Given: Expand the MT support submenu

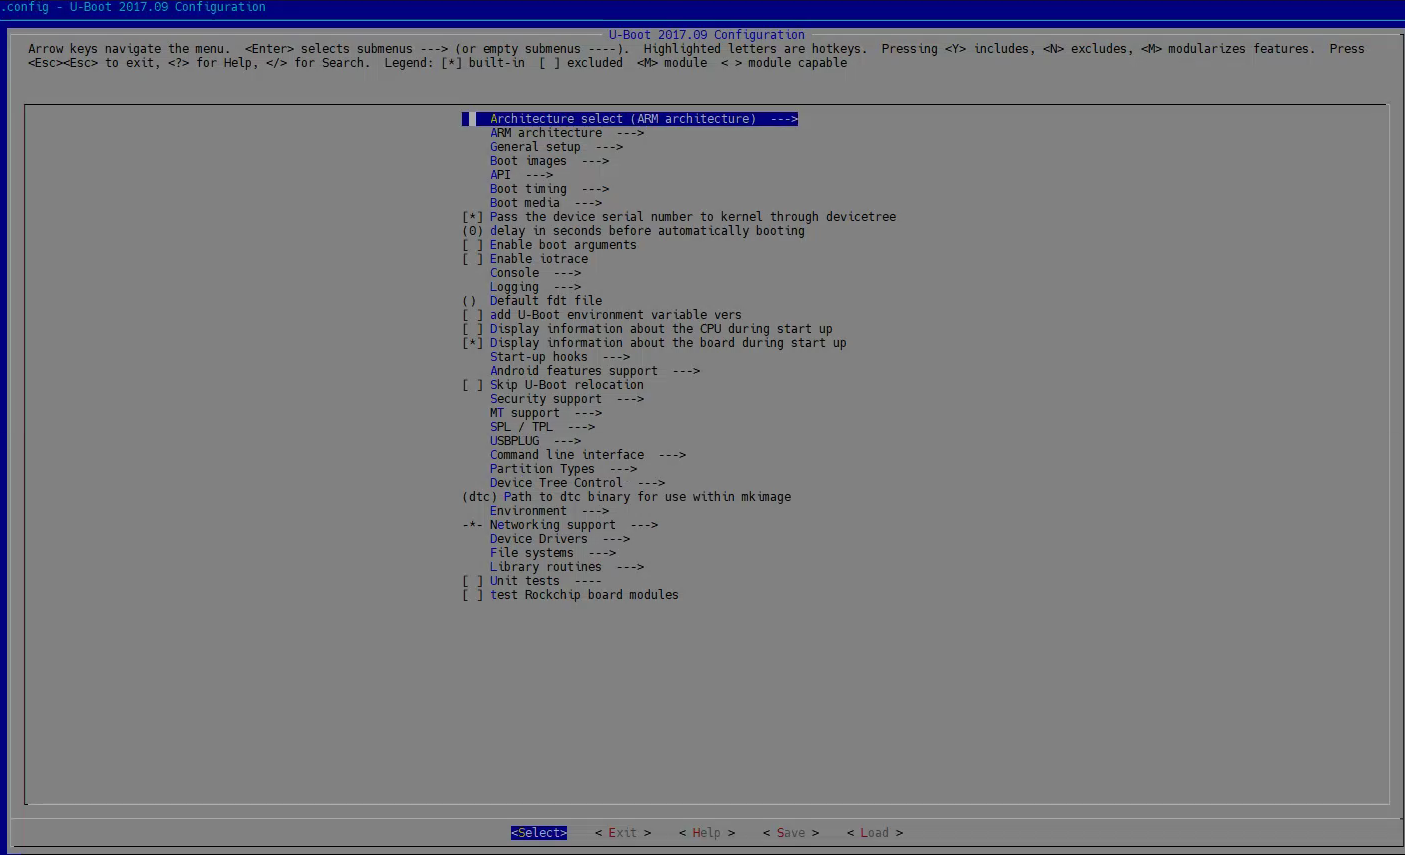Looking at the screenshot, I should pyautogui.click(x=546, y=413).
